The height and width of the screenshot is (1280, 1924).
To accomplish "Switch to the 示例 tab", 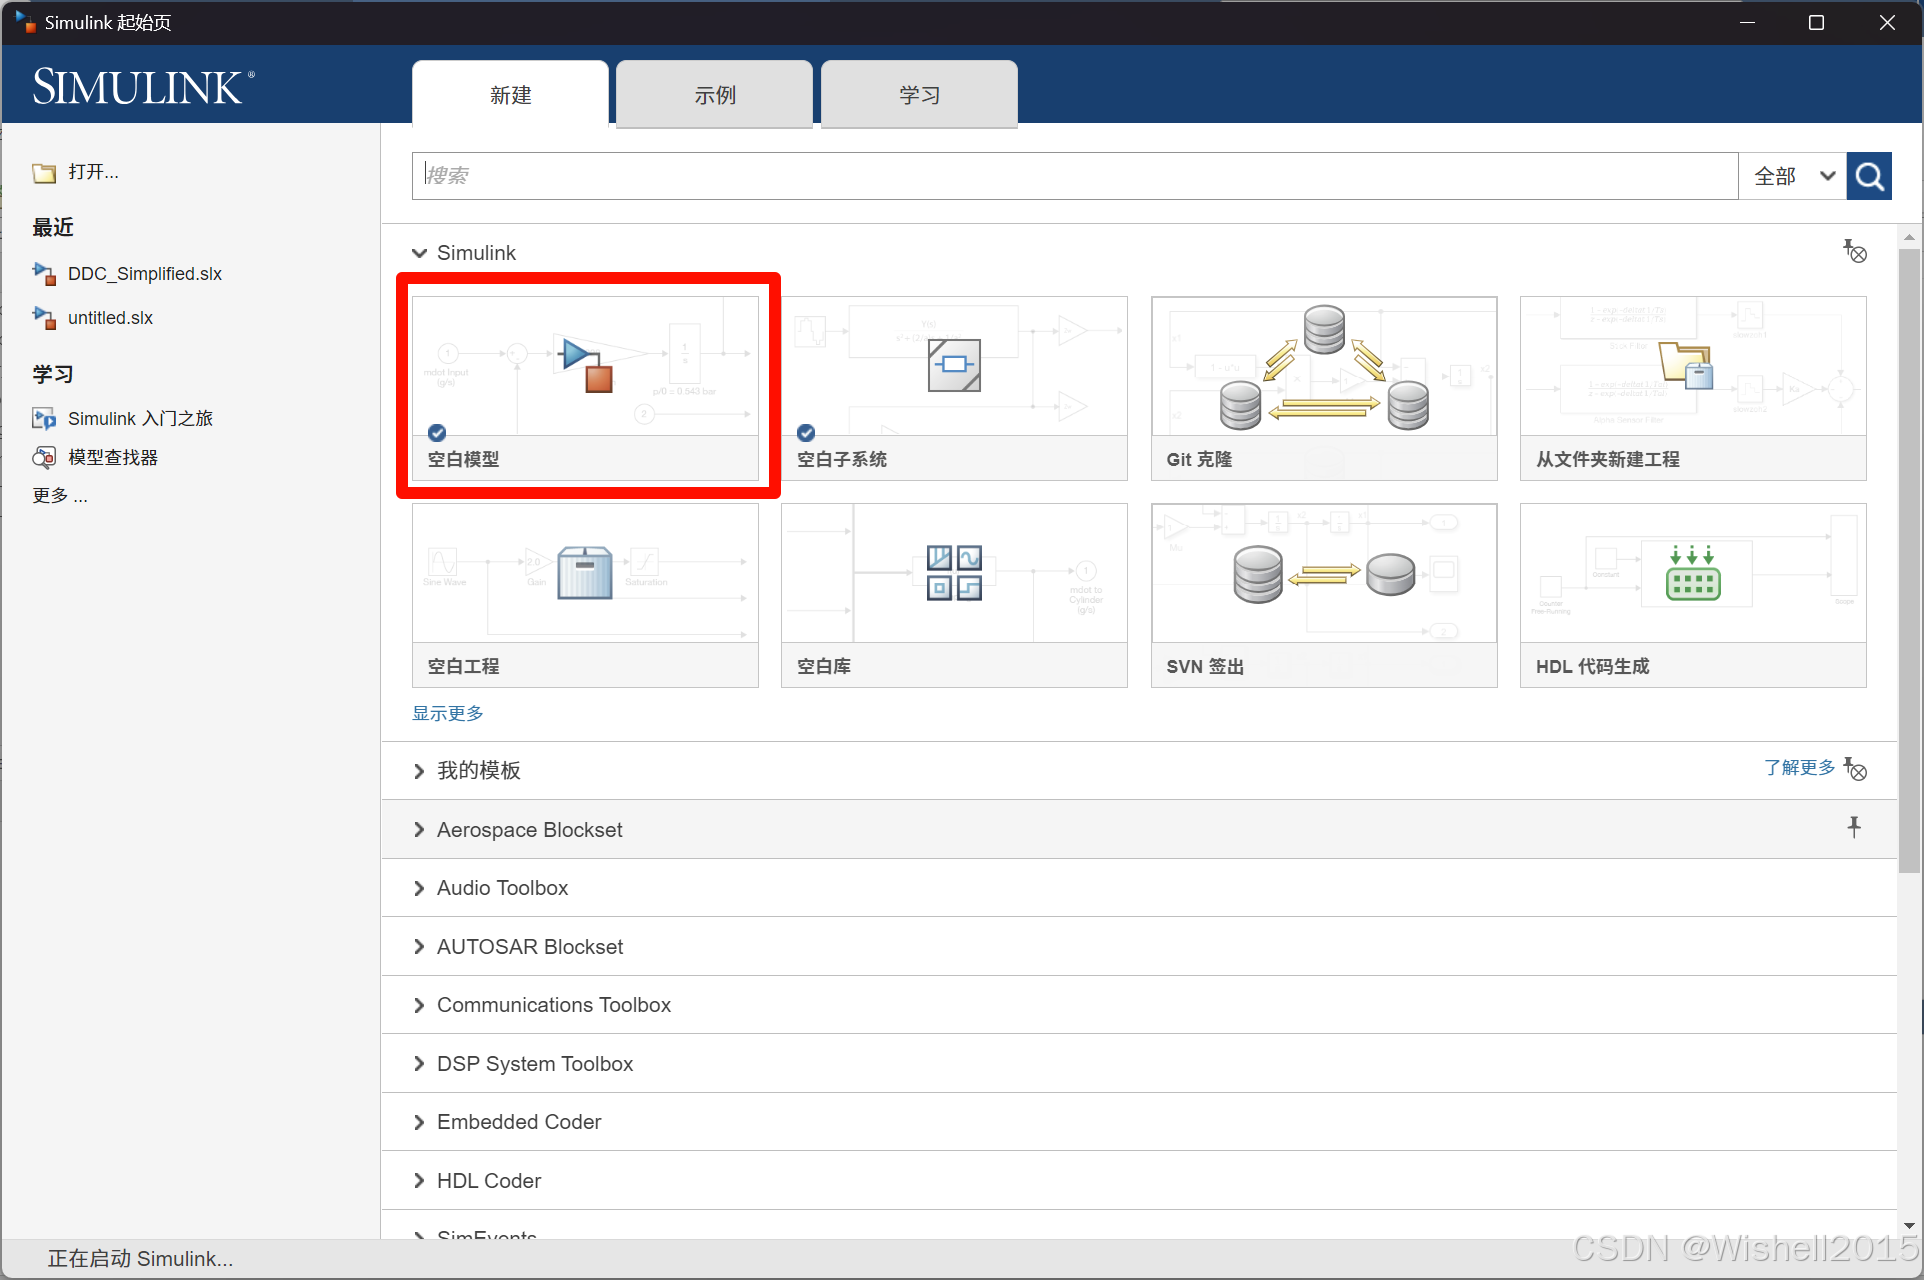I will tap(714, 95).
